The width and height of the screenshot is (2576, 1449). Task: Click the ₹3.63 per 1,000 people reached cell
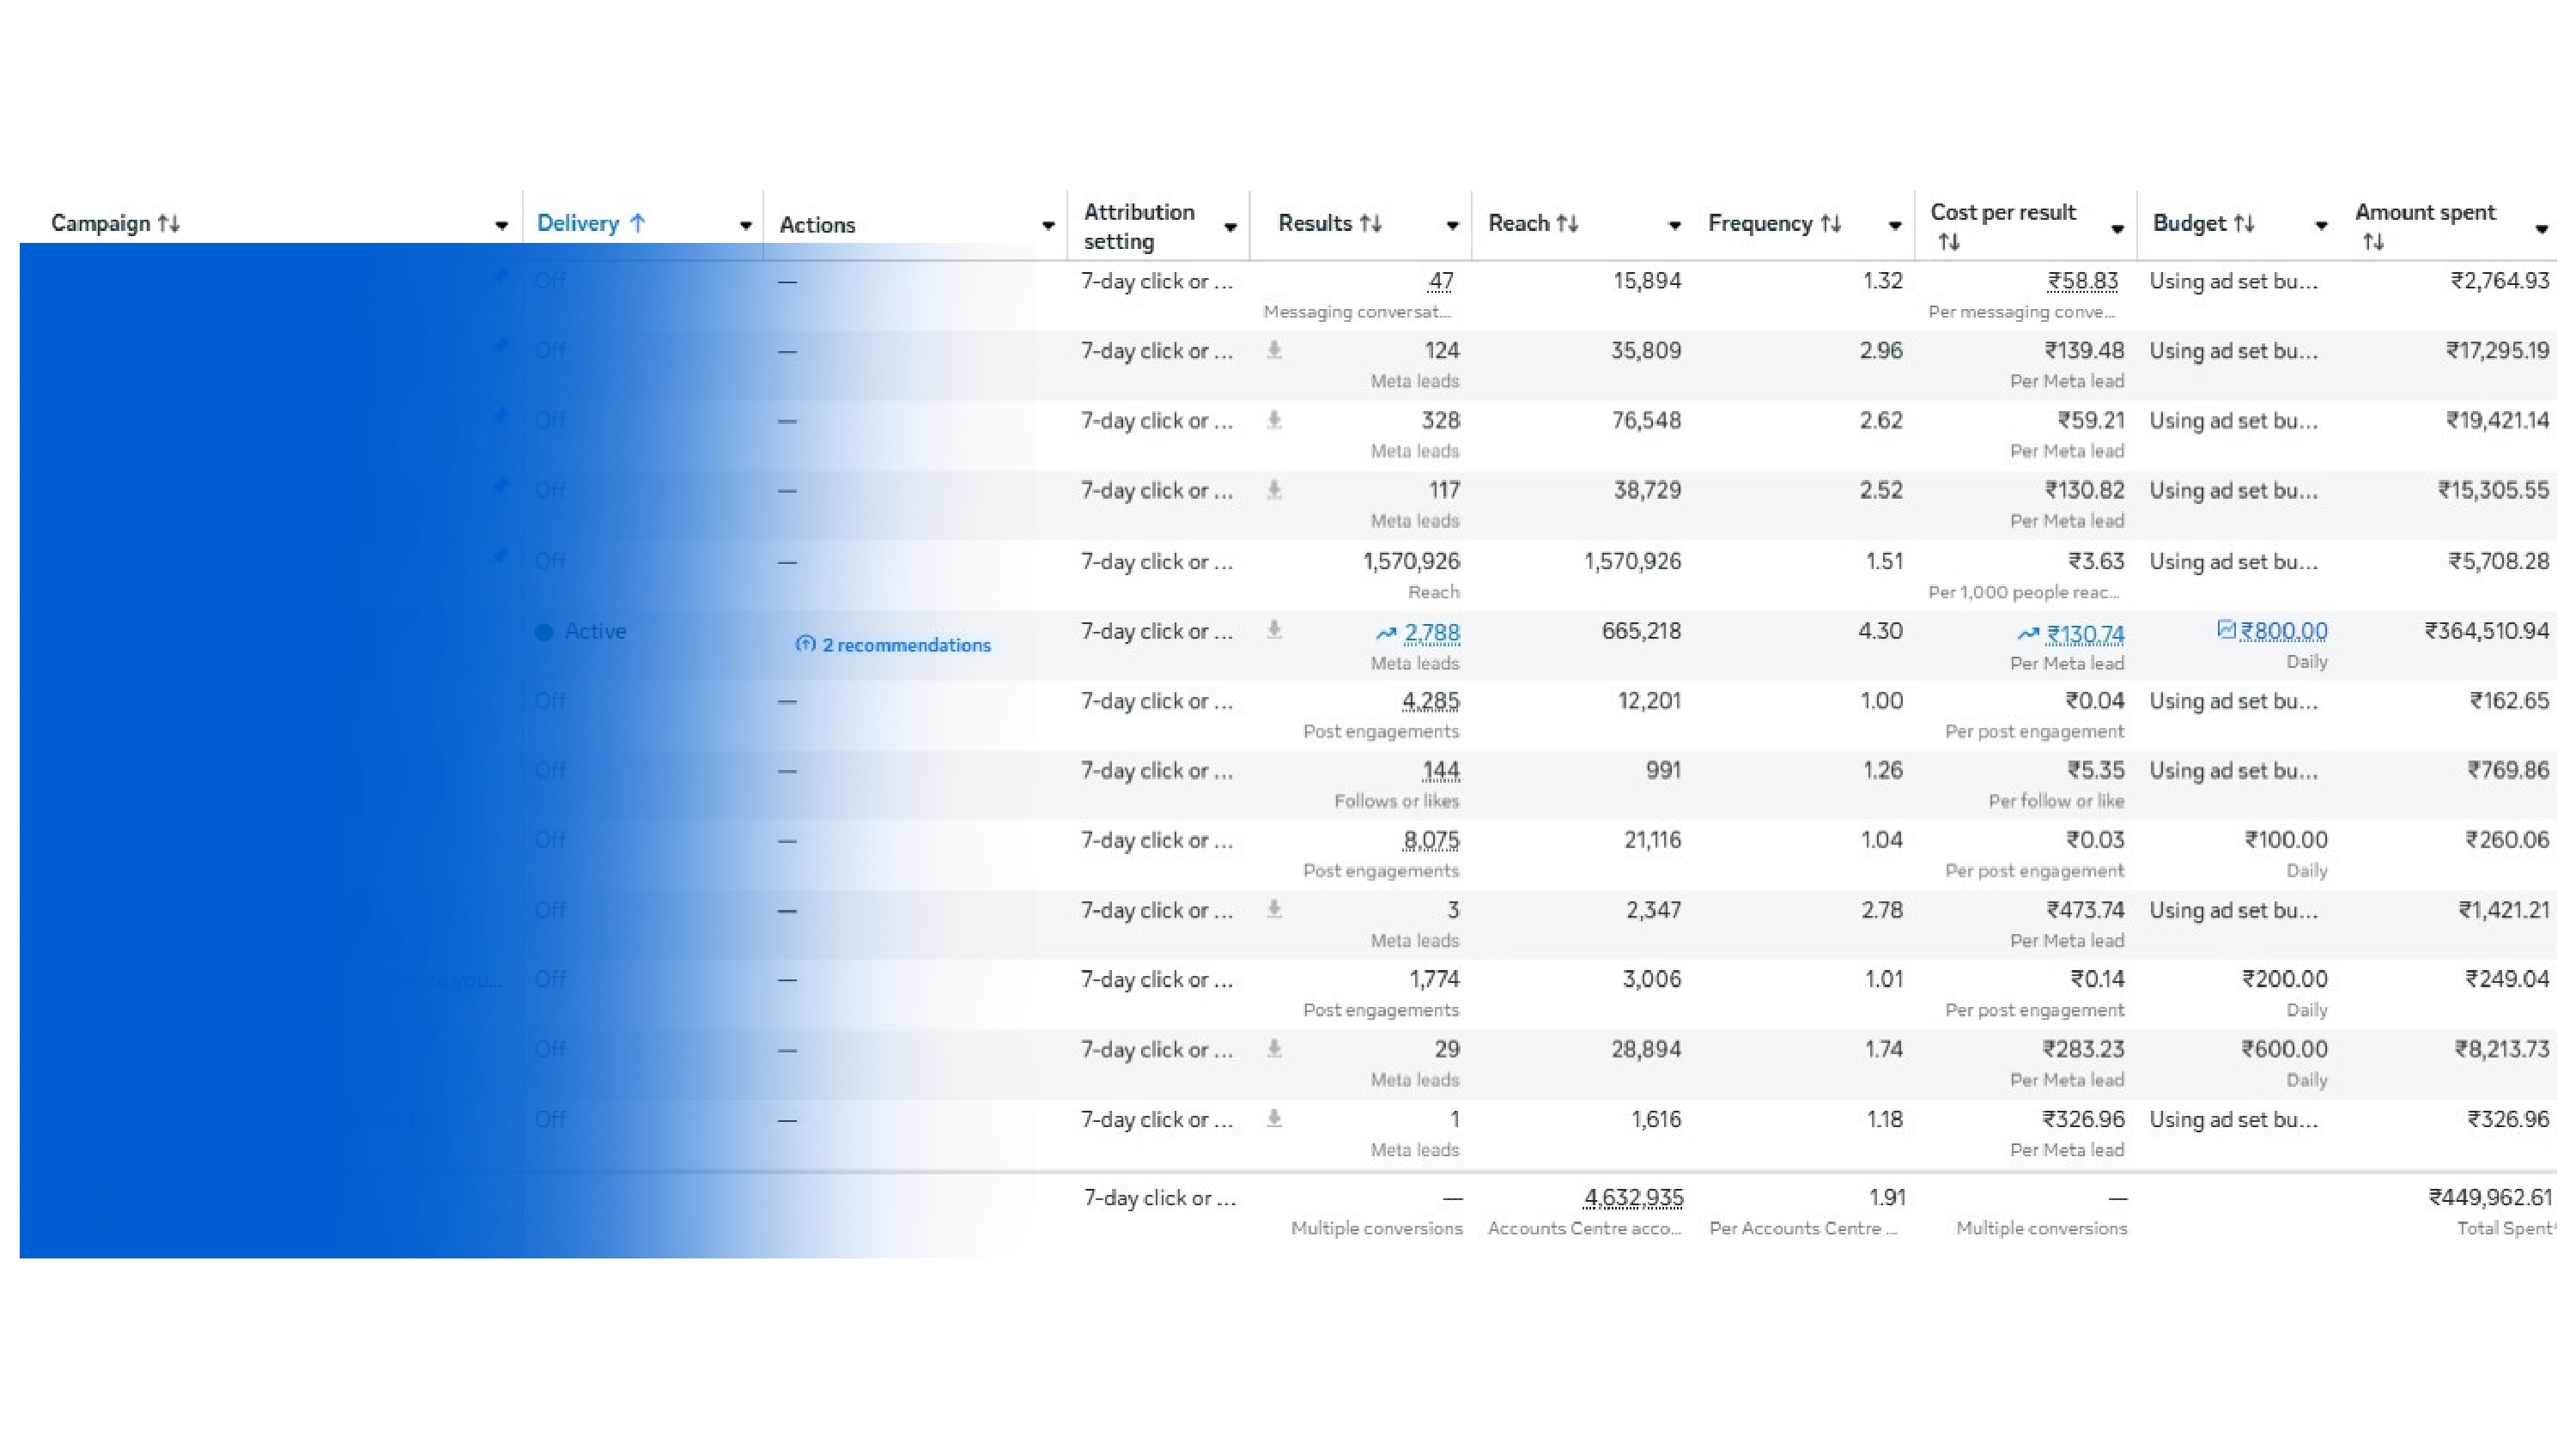pyautogui.click(x=2096, y=561)
